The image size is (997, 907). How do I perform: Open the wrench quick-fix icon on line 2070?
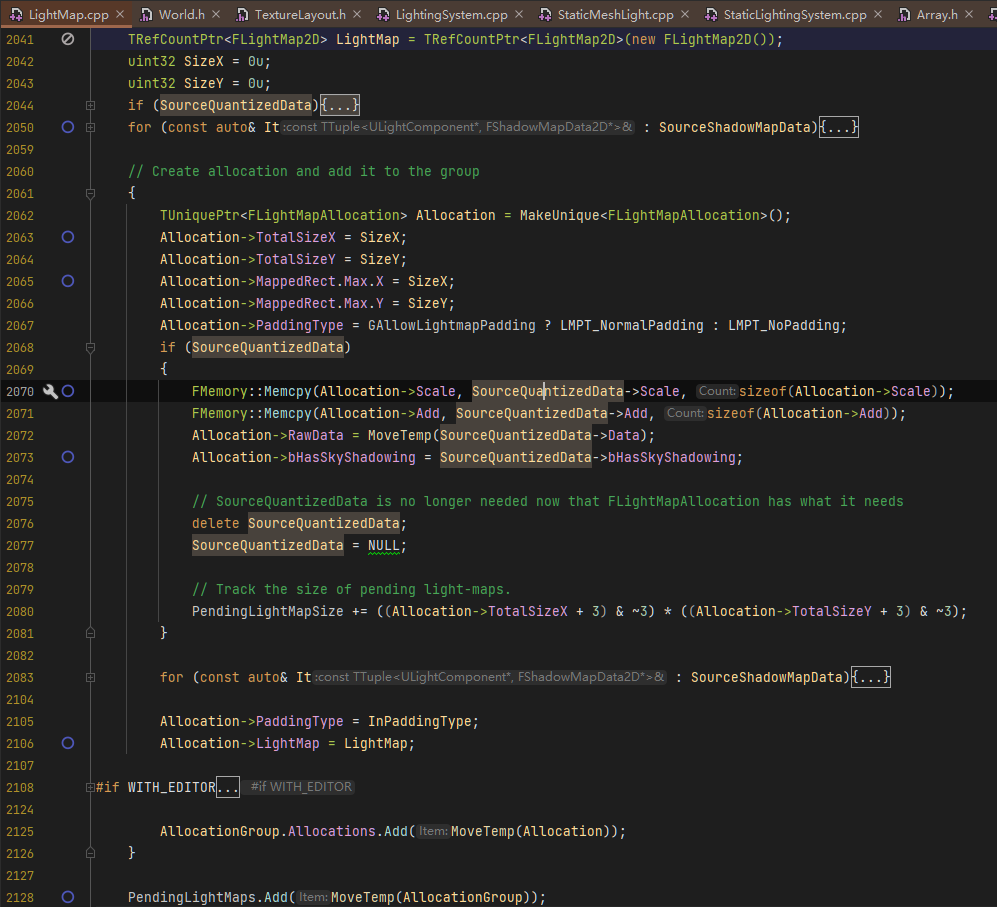click(x=50, y=391)
